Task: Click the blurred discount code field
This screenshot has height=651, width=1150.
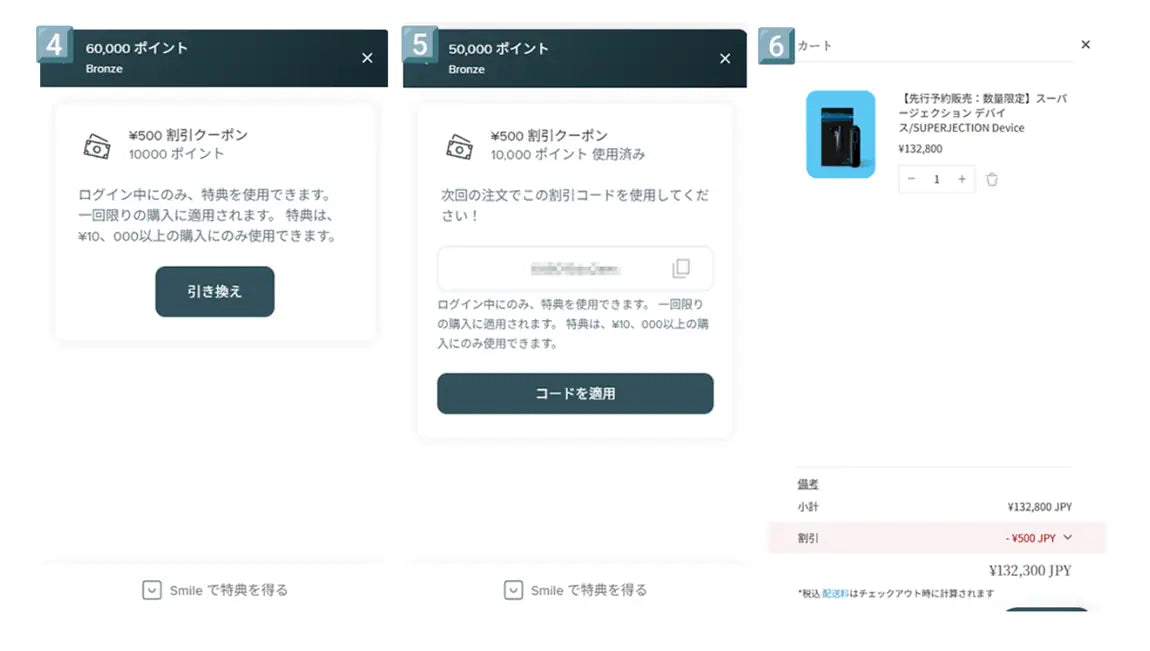Action: tap(575, 269)
